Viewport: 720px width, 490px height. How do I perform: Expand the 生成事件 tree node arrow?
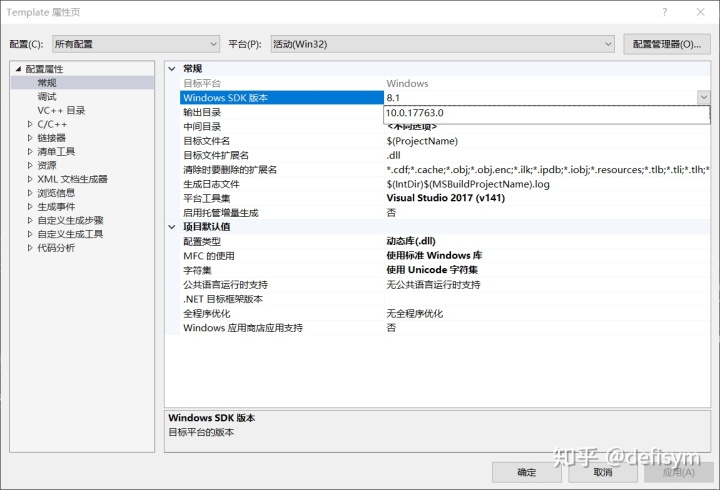(x=30, y=207)
